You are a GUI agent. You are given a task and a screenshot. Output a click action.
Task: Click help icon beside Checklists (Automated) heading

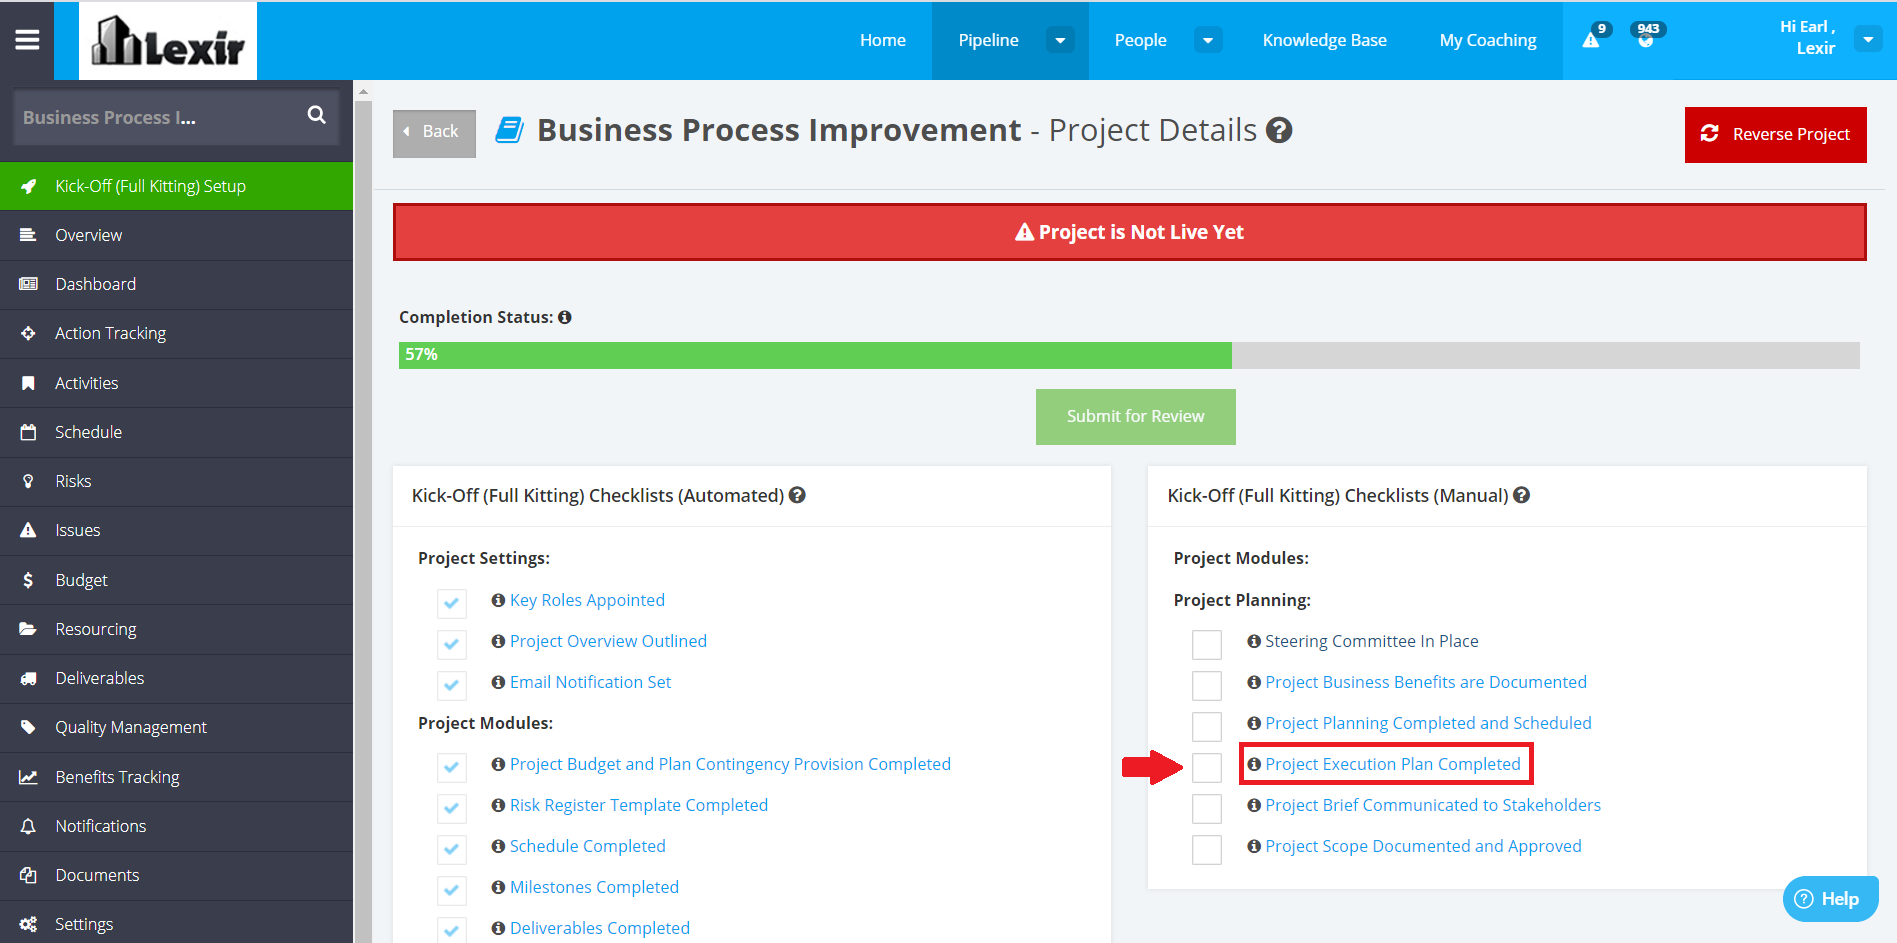[797, 495]
